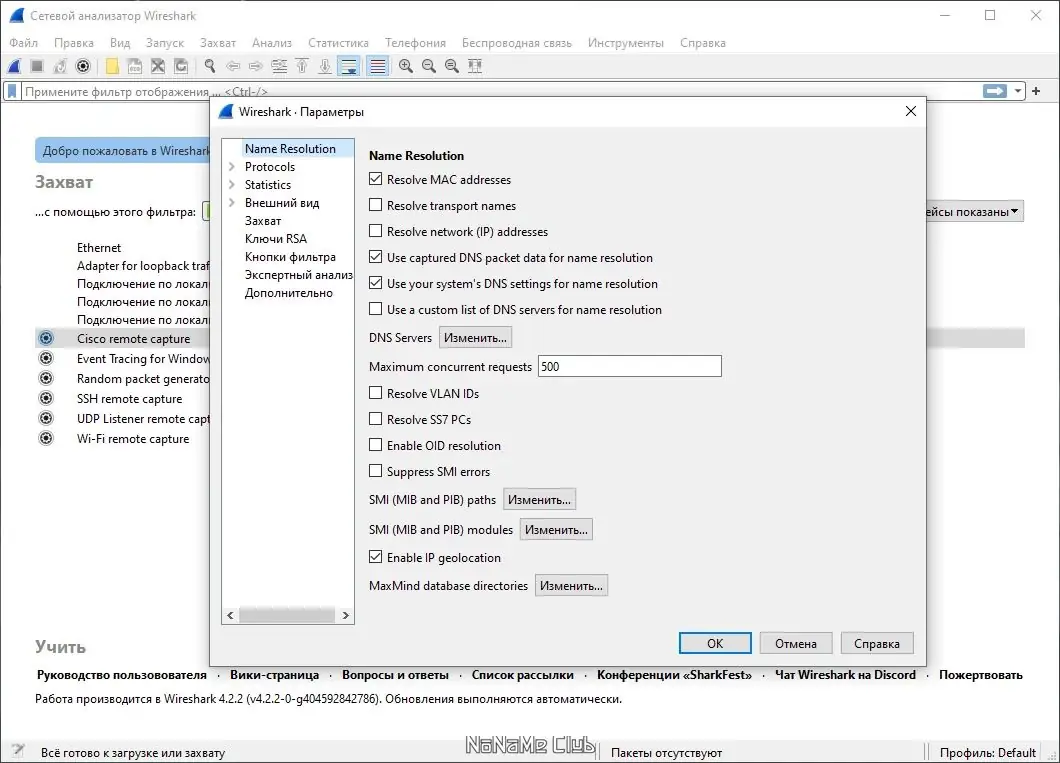Click Изменить button for DNS Servers
The height and width of the screenshot is (763, 1060).
click(475, 337)
